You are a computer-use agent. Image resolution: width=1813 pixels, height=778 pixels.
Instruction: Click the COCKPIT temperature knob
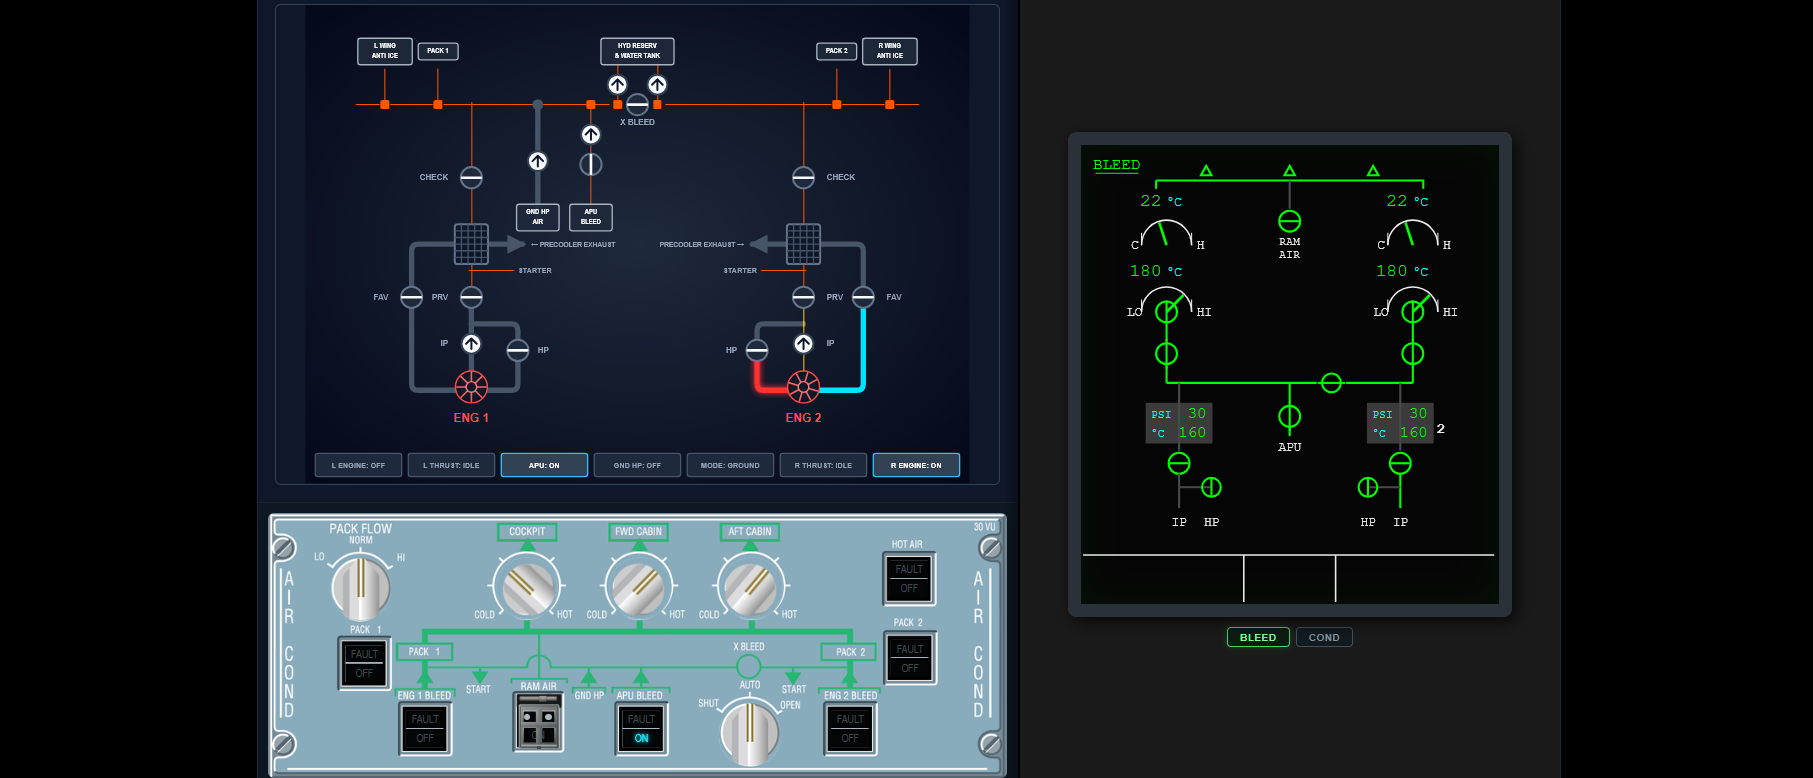[x=527, y=589]
